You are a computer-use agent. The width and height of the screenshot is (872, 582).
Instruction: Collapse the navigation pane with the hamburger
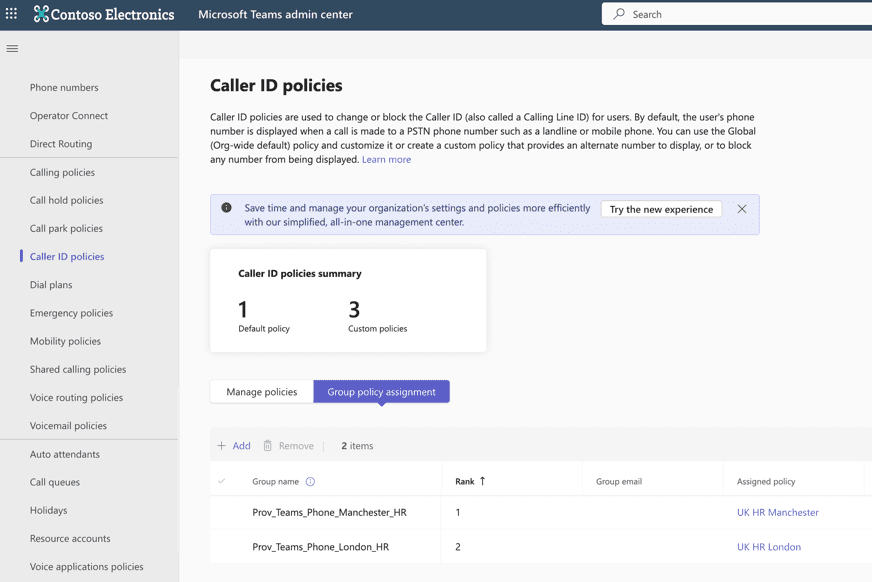coord(12,48)
